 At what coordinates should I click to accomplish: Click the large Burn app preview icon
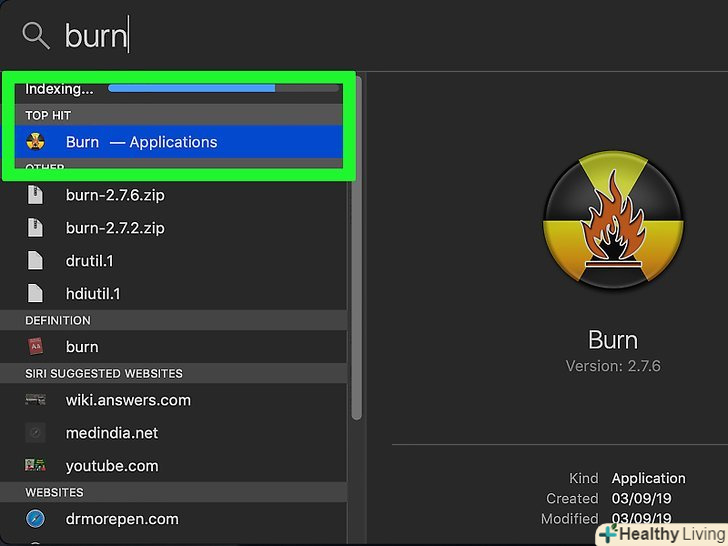(613, 221)
